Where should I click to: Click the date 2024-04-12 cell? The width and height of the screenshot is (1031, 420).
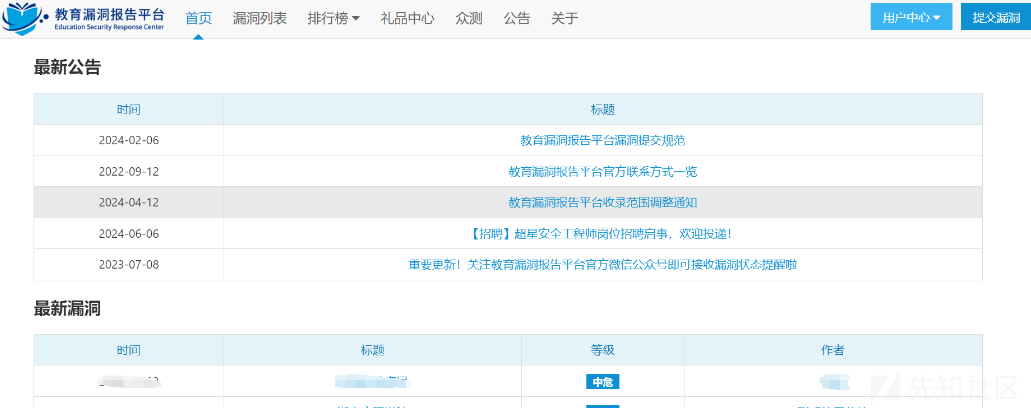click(129, 202)
